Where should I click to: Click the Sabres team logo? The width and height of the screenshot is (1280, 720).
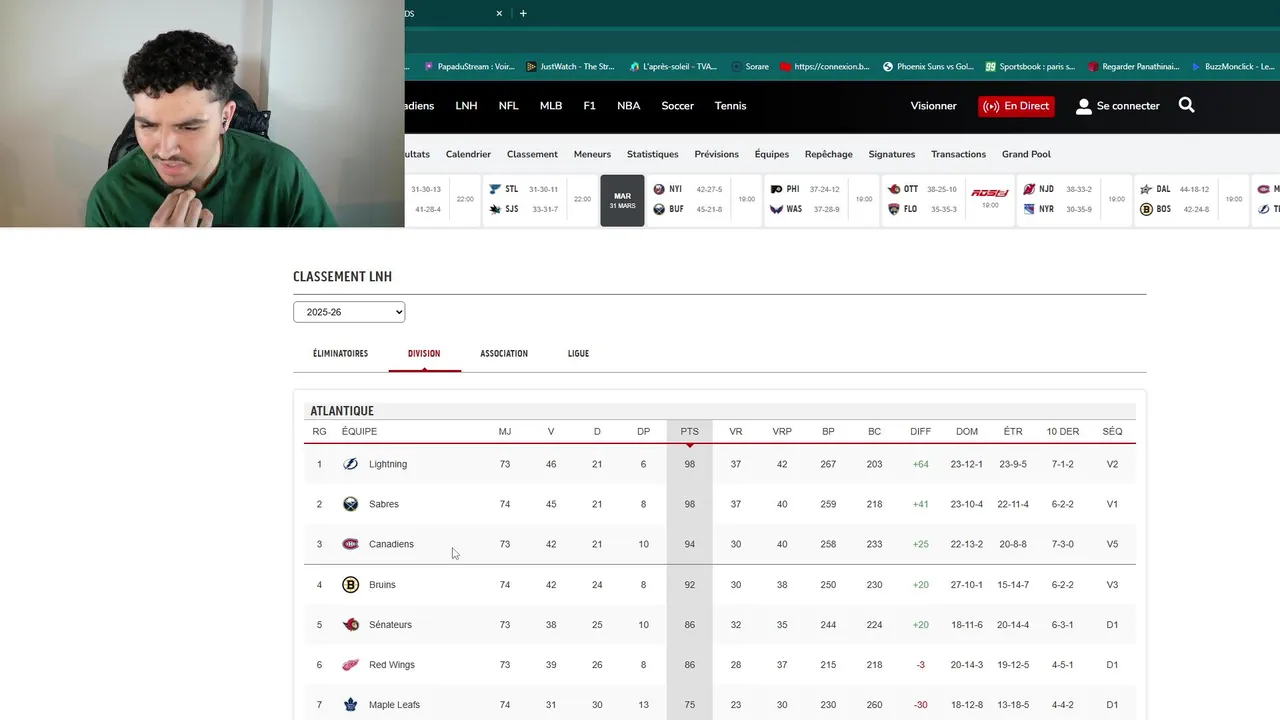[x=350, y=504]
